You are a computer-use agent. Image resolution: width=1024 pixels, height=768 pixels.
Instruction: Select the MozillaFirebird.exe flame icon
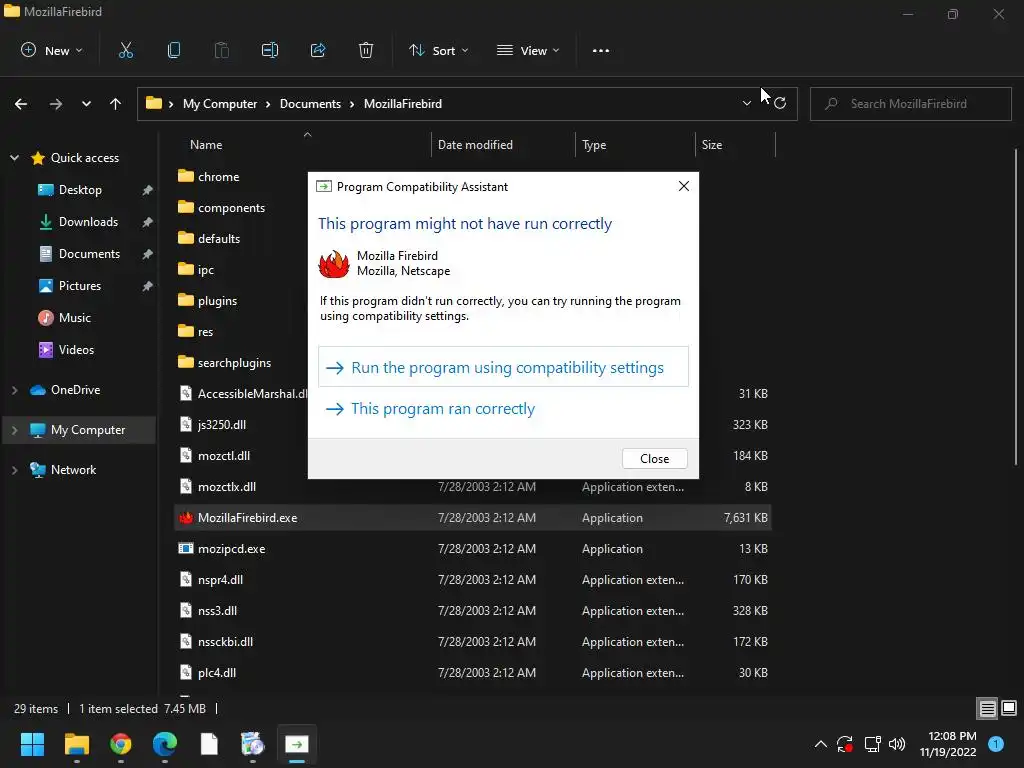(x=186, y=517)
